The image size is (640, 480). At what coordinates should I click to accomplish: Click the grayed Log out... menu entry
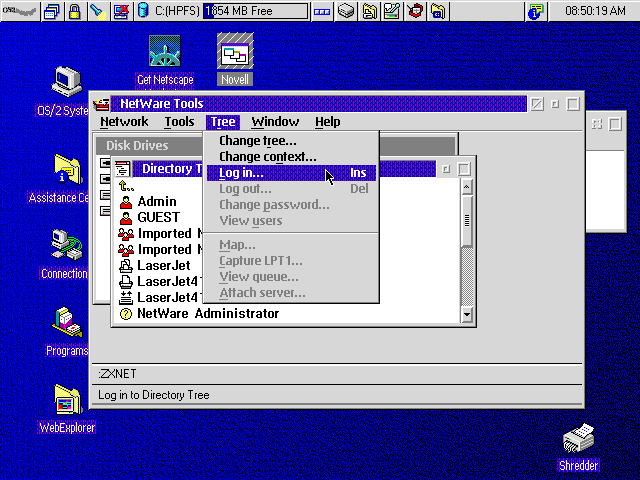click(x=291, y=189)
